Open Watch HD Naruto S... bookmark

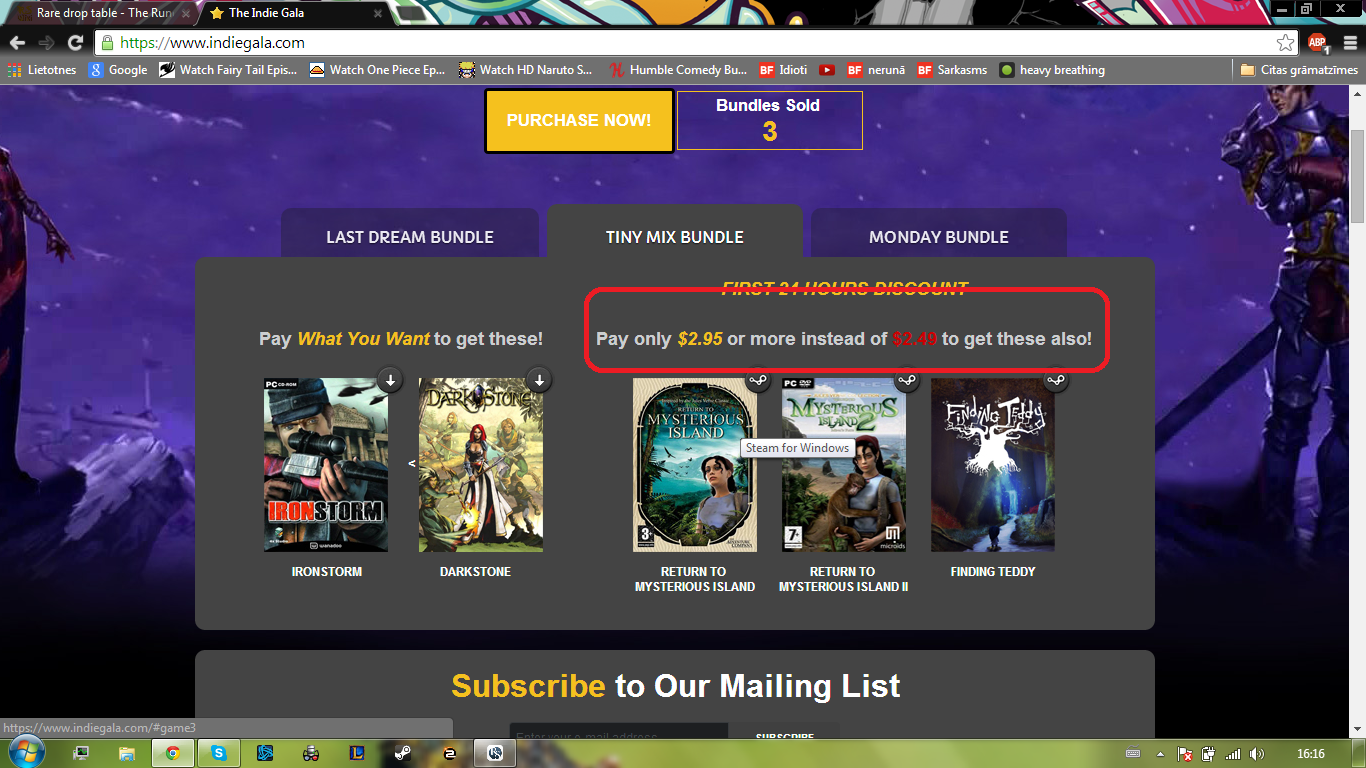(526, 70)
